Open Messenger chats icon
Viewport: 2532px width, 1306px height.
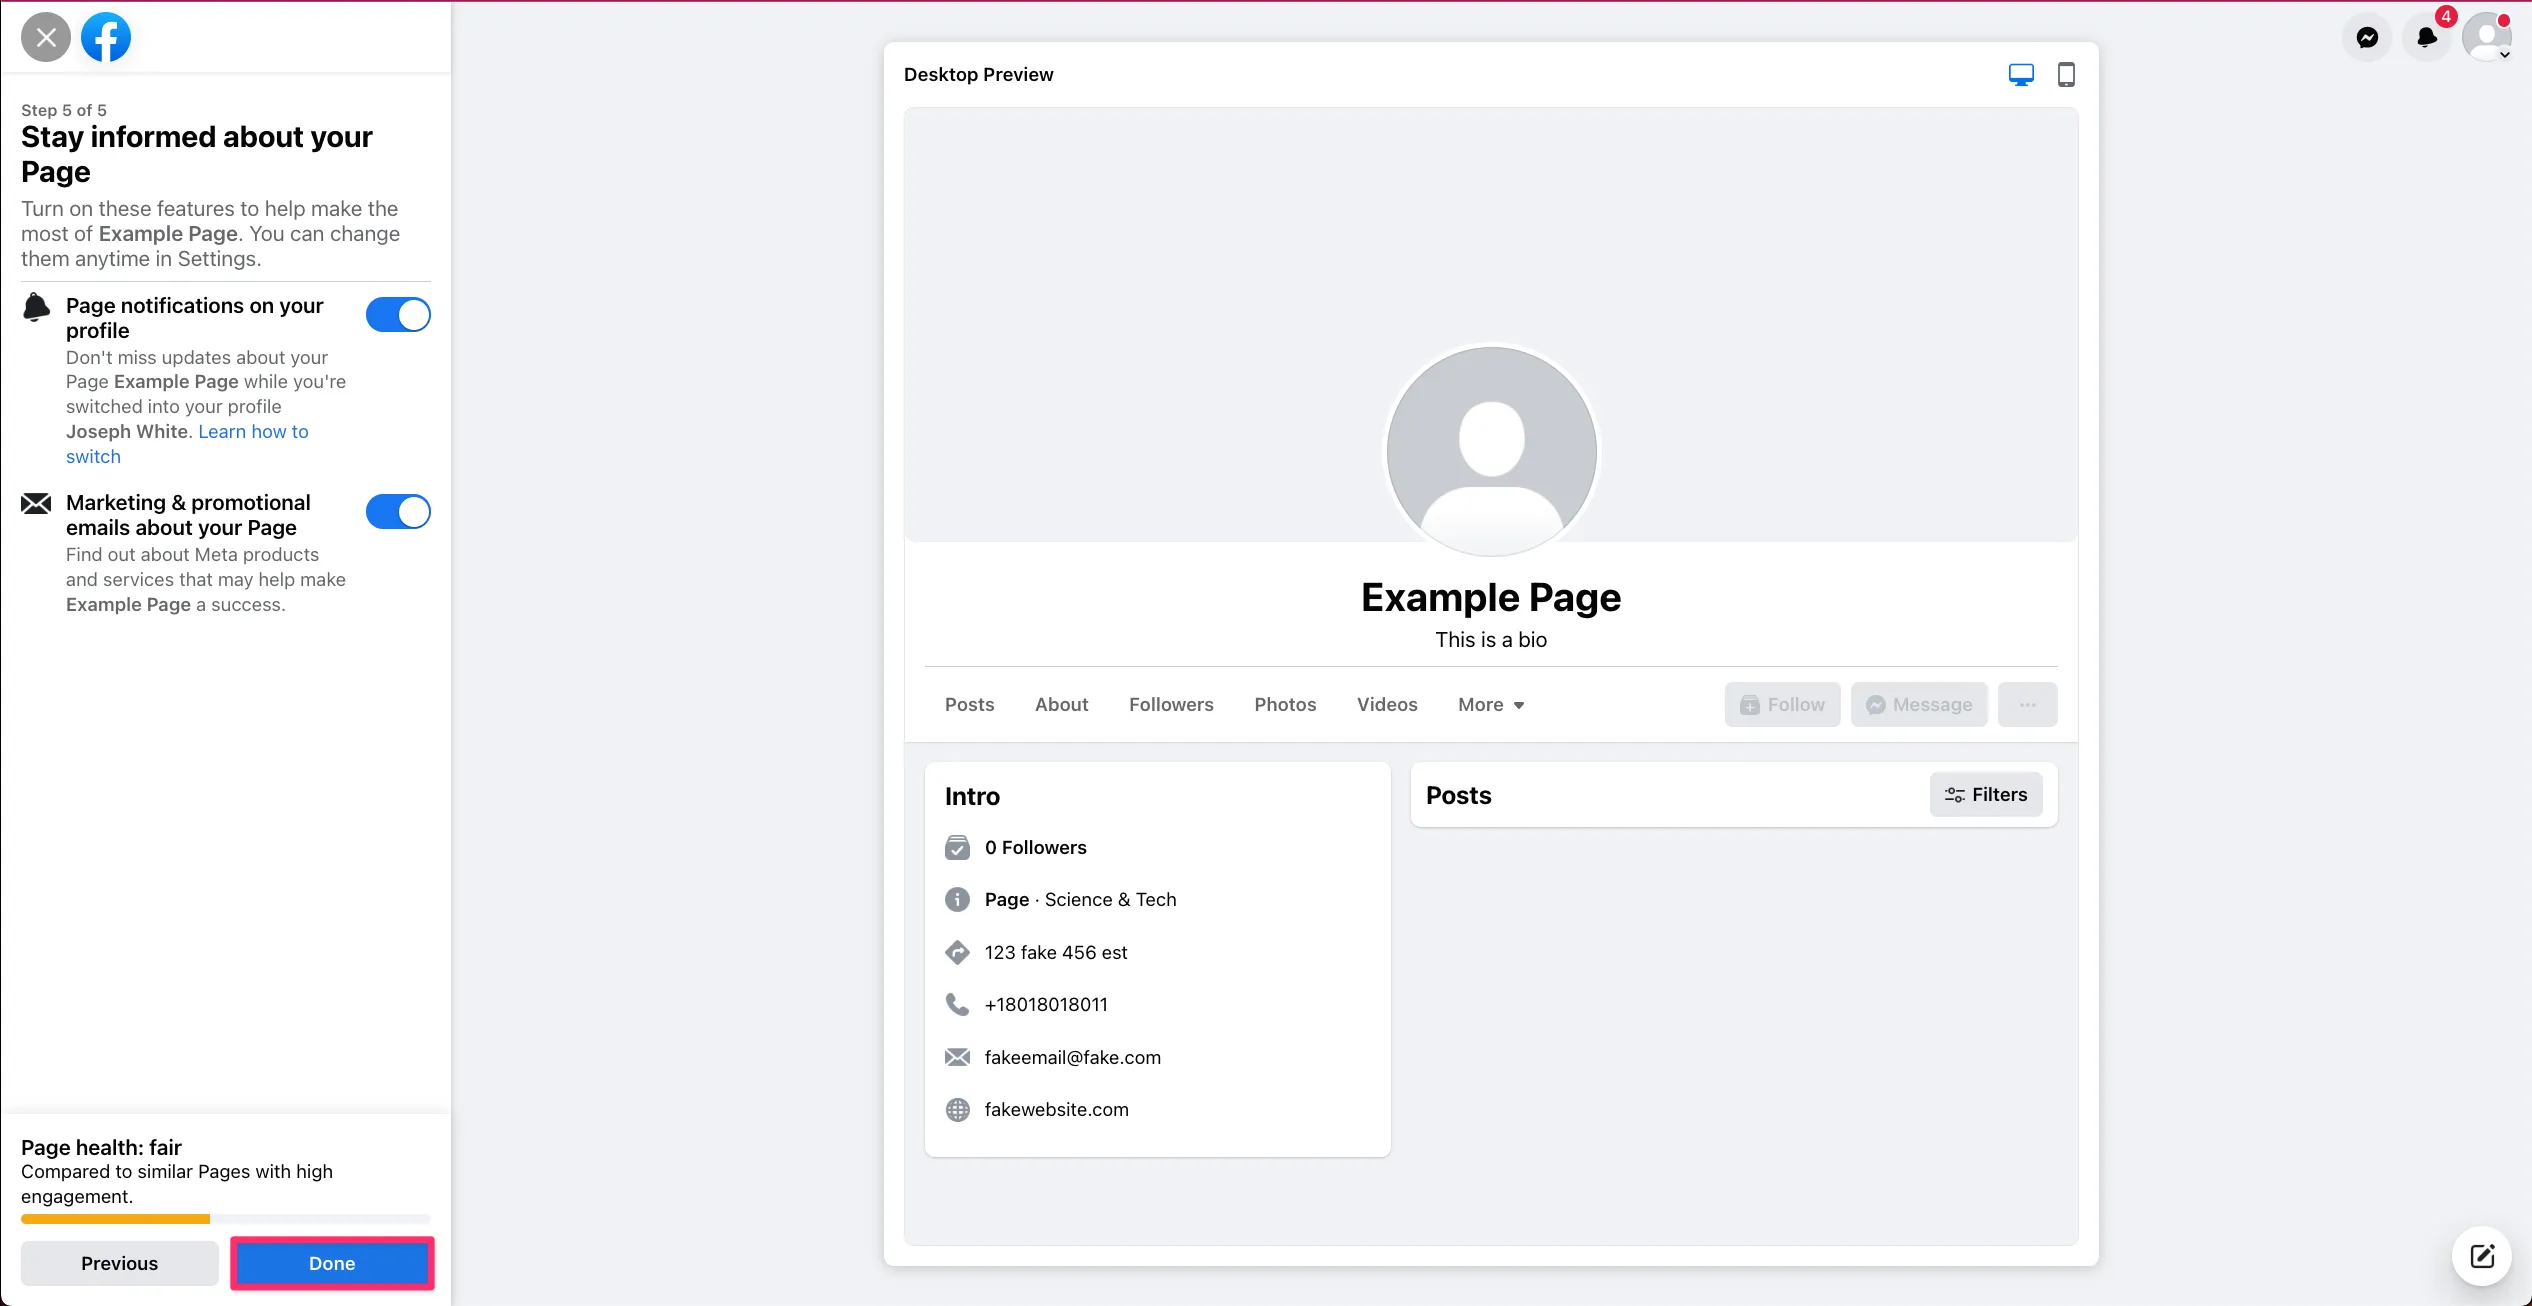pyautogui.click(x=2367, y=38)
